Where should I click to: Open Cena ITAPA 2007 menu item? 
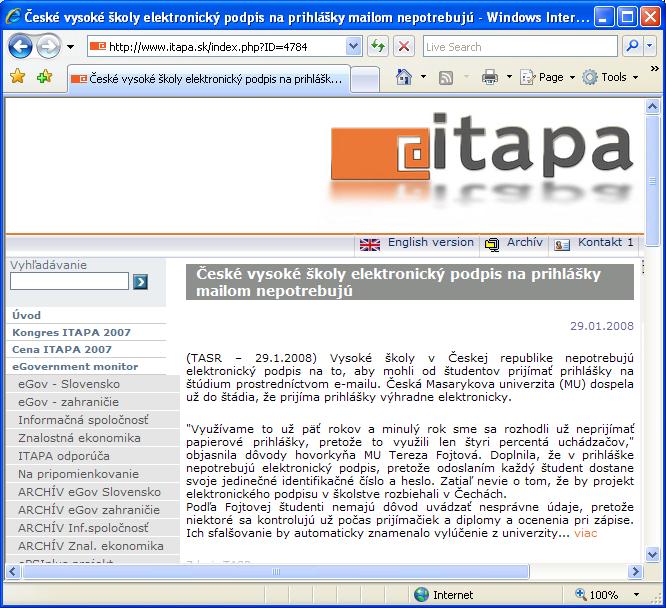click(62, 349)
